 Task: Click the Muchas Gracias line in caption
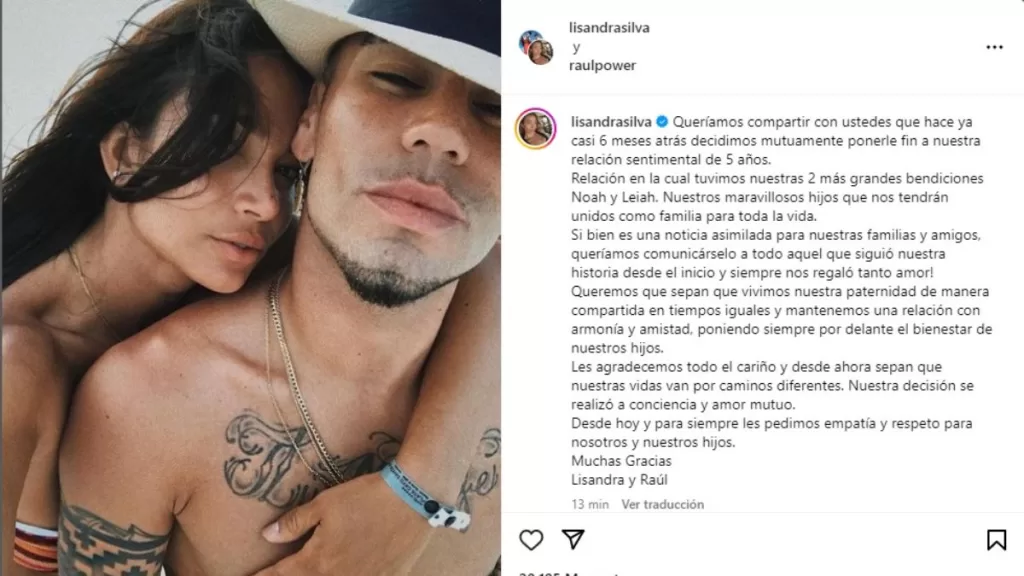tap(621, 461)
